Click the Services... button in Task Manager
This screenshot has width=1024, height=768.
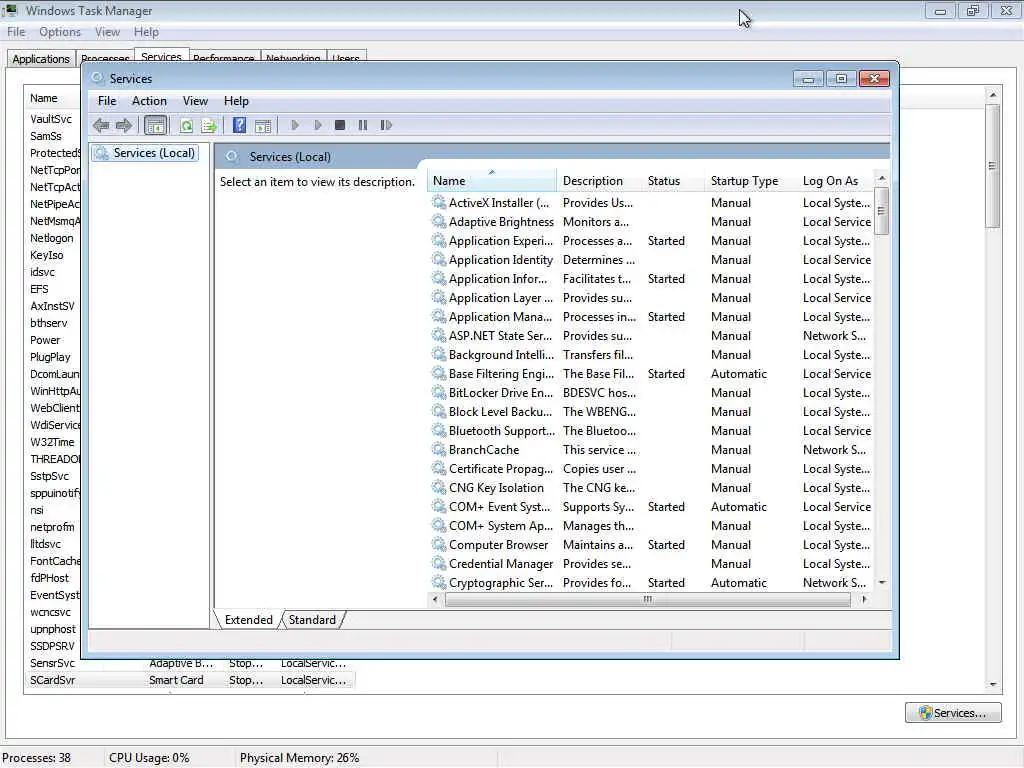[x=953, y=712]
